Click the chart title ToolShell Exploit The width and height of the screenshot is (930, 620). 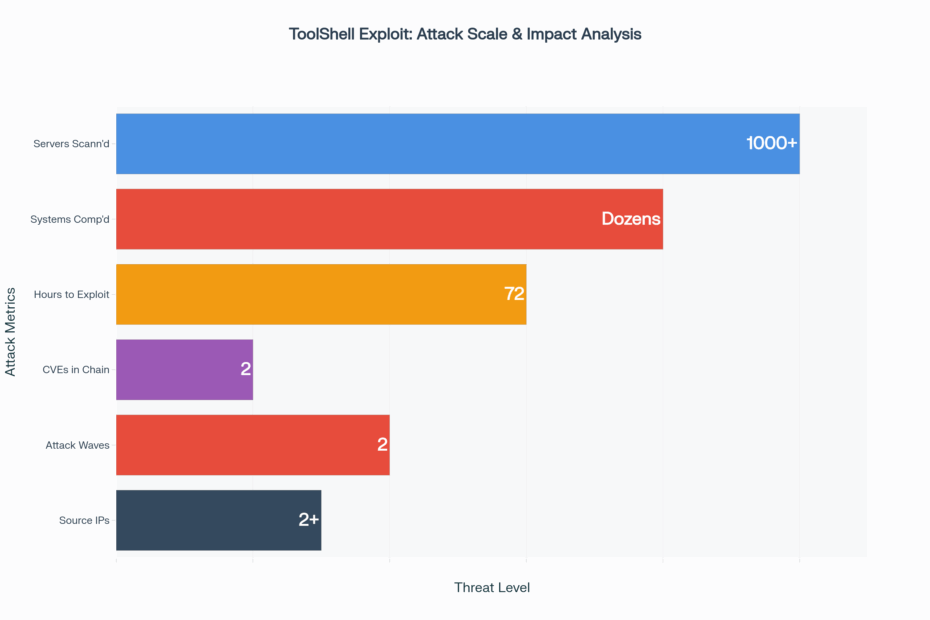465,34
